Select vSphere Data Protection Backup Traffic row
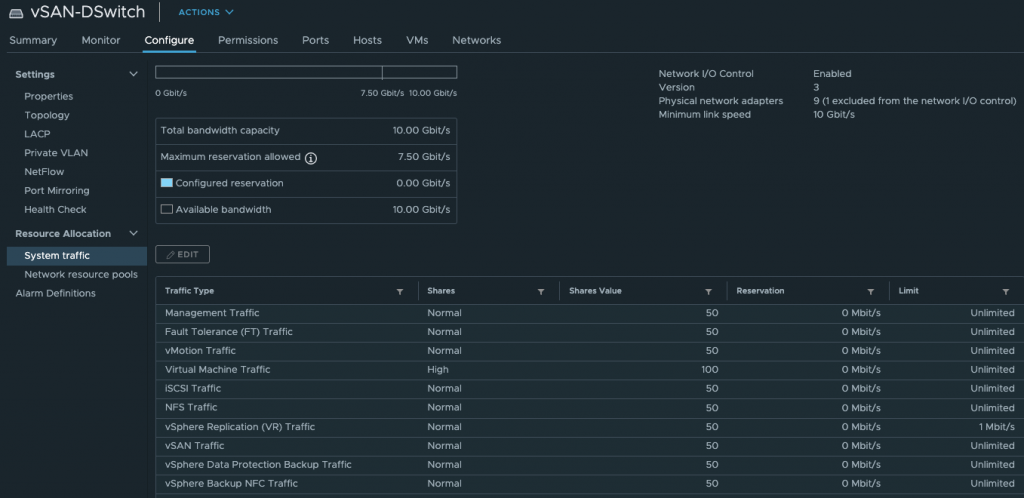 [x=590, y=465]
